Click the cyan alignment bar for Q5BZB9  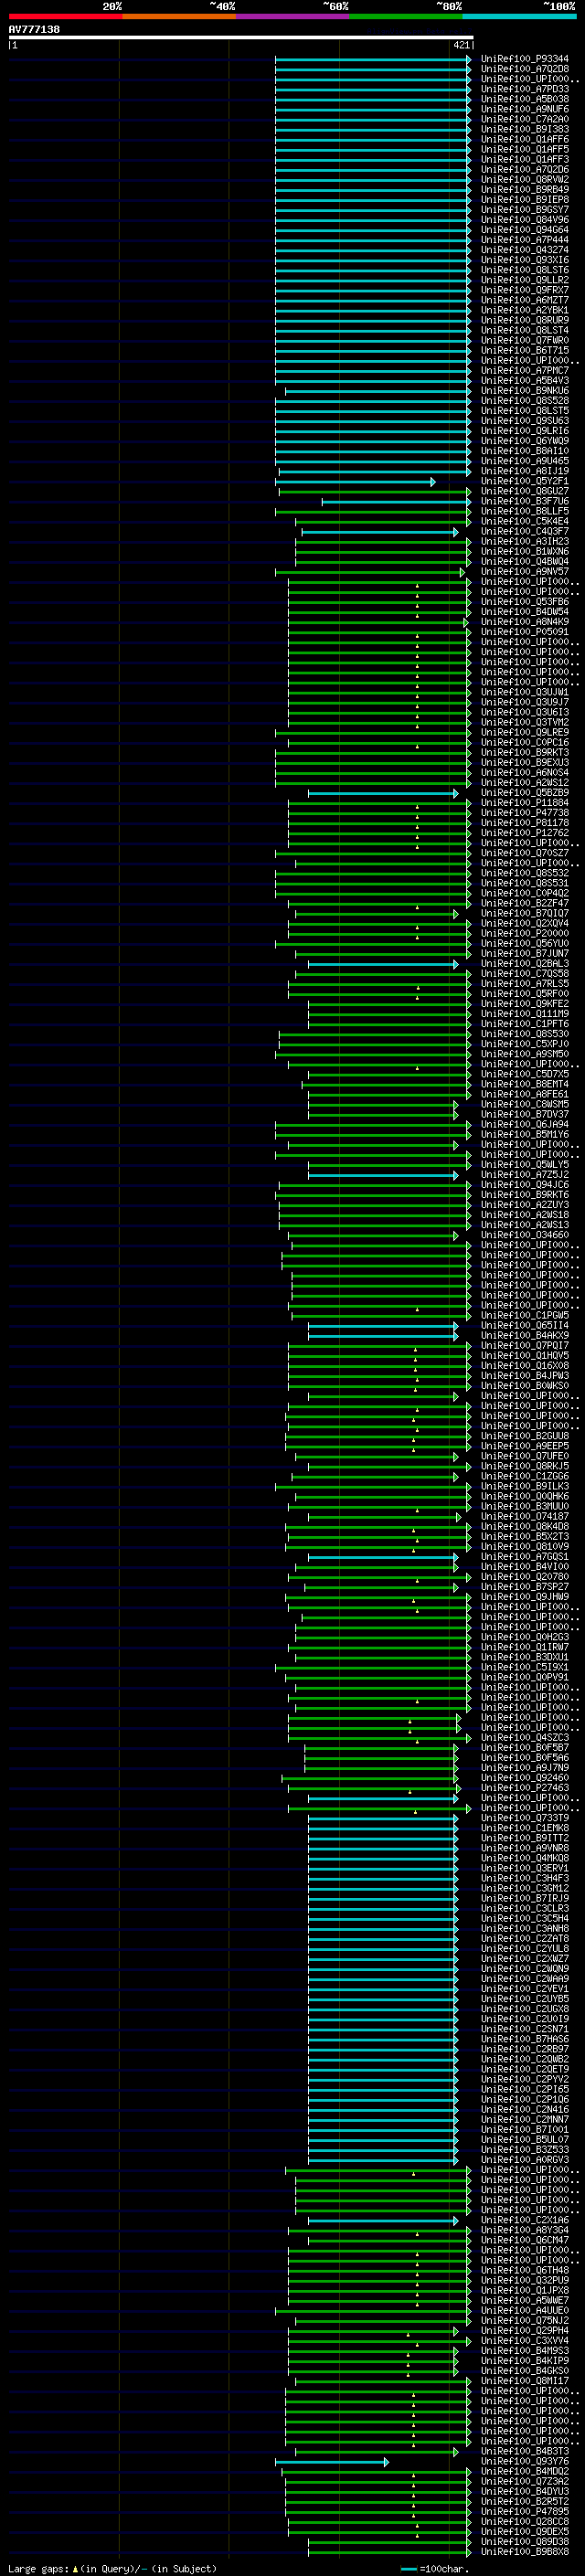click(383, 794)
